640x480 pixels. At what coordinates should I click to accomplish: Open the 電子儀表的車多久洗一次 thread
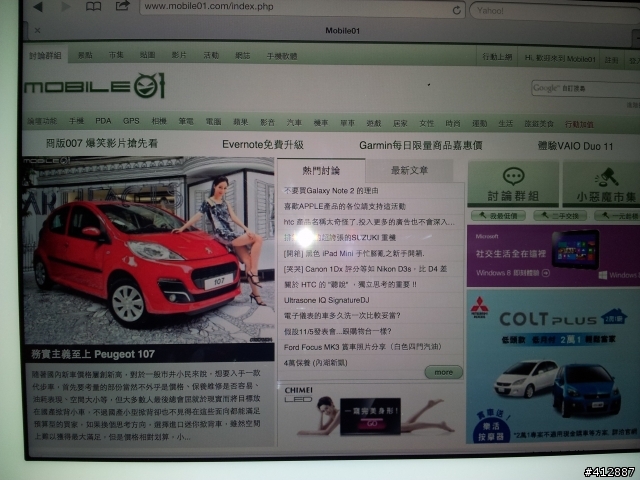[x=342, y=316]
